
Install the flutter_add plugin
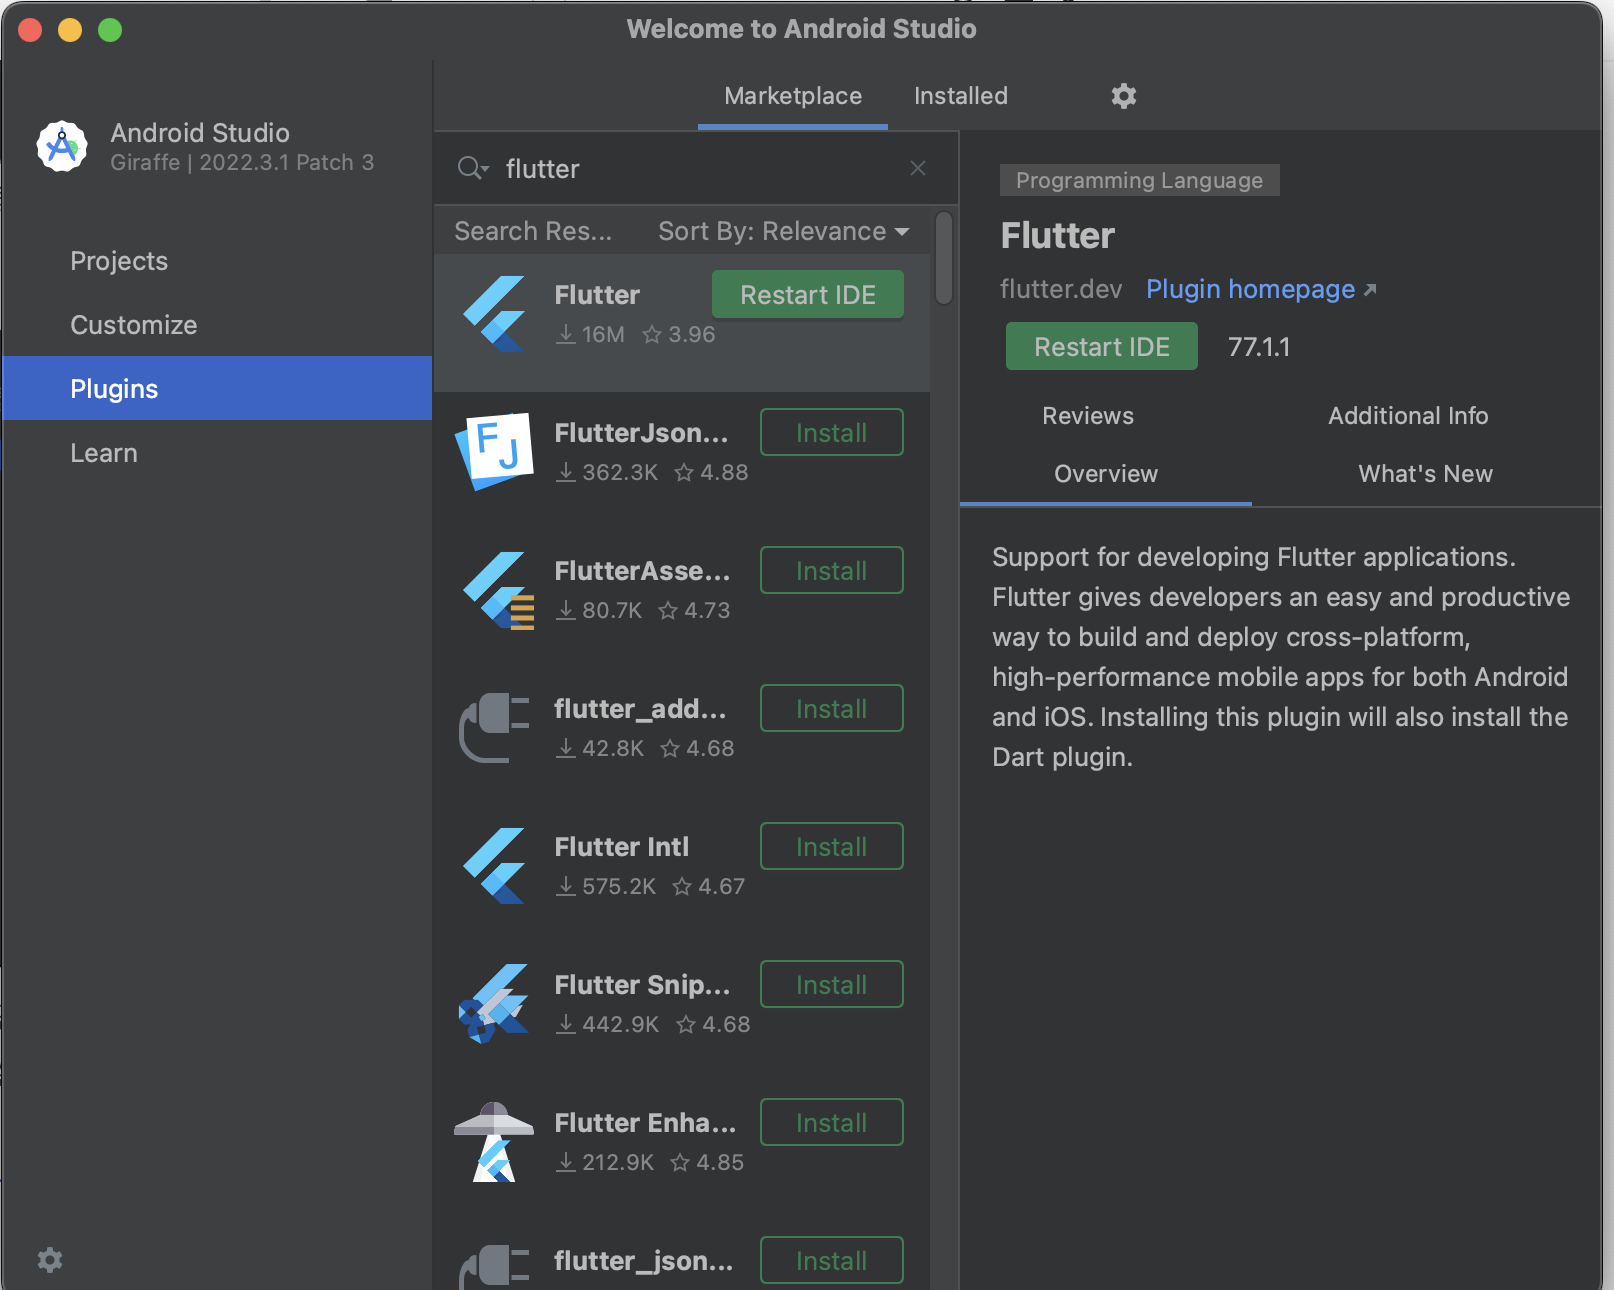(832, 709)
